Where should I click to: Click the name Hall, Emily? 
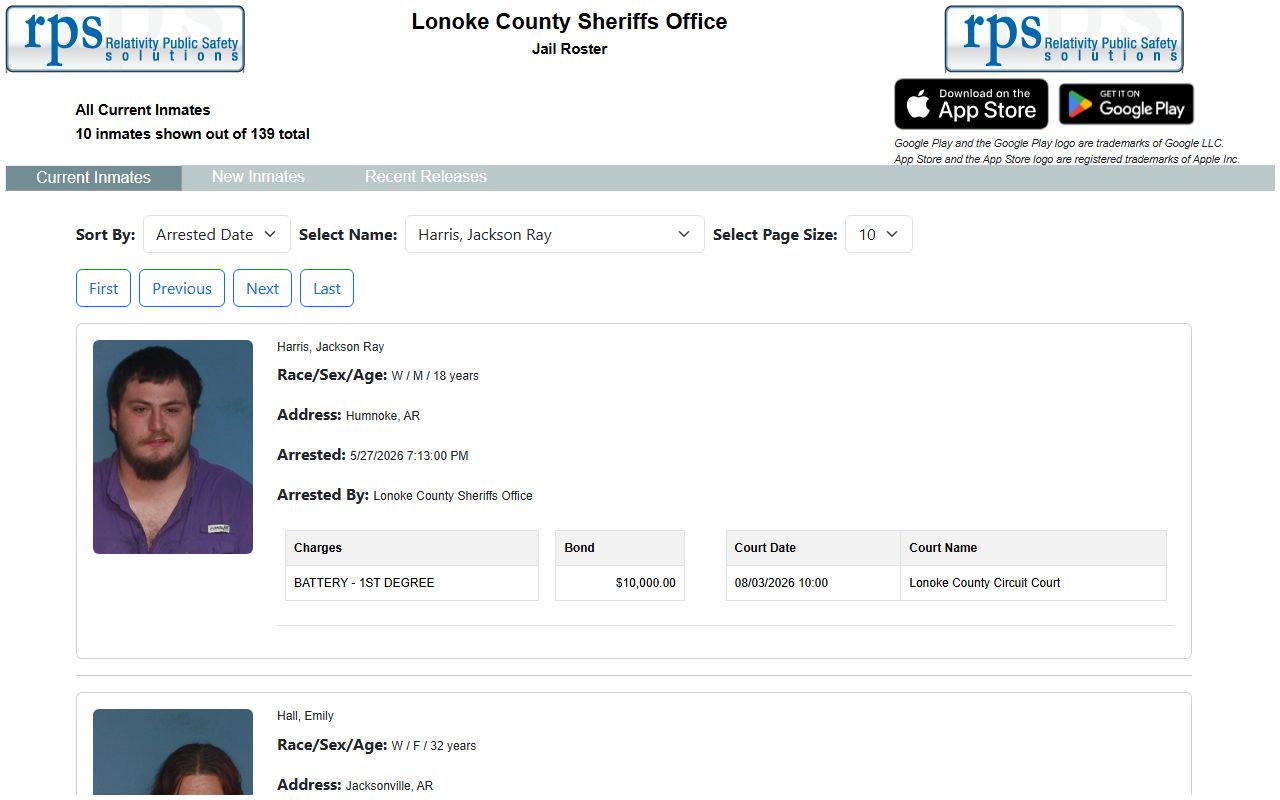click(x=306, y=716)
